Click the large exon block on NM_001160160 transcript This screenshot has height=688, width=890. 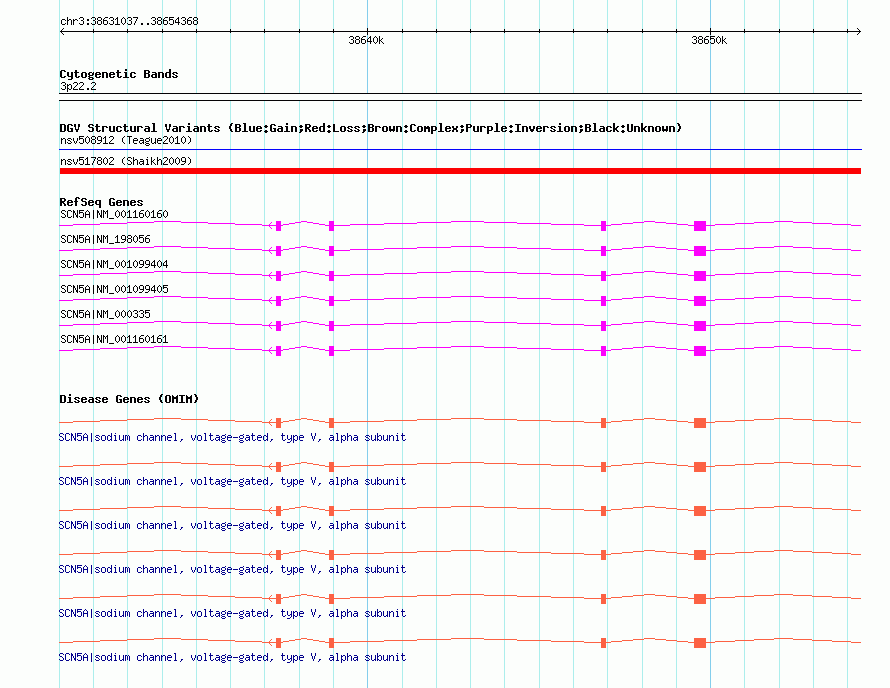(700, 226)
